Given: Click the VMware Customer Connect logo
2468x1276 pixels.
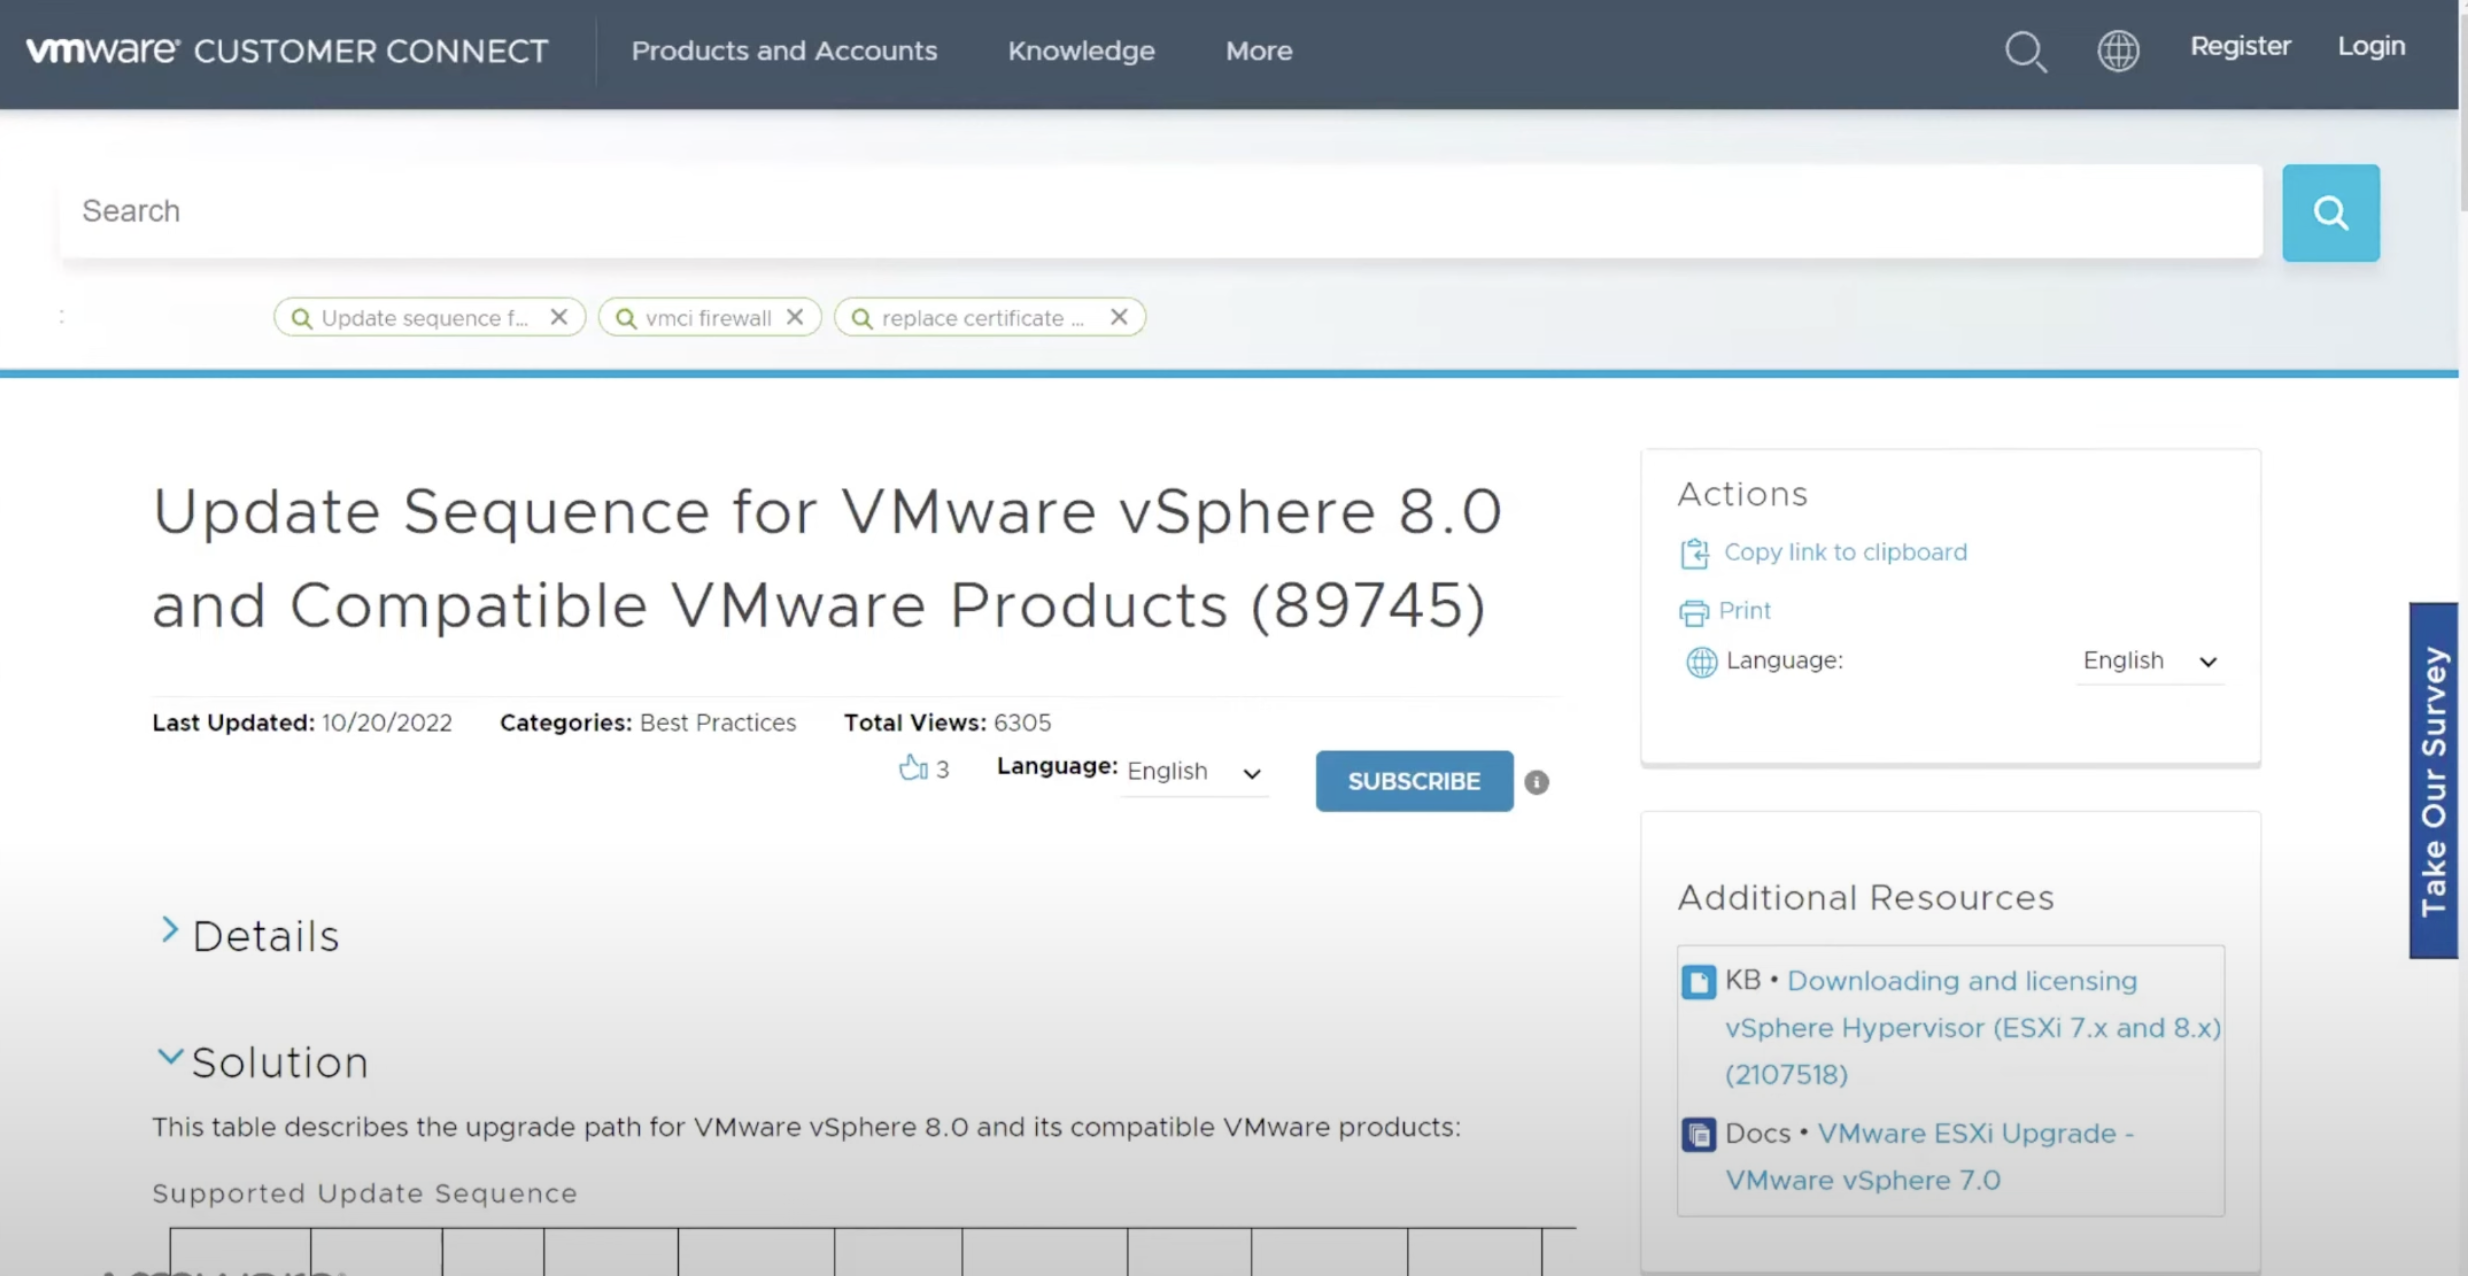Looking at the screenshot, I should (x=287, y=50).
